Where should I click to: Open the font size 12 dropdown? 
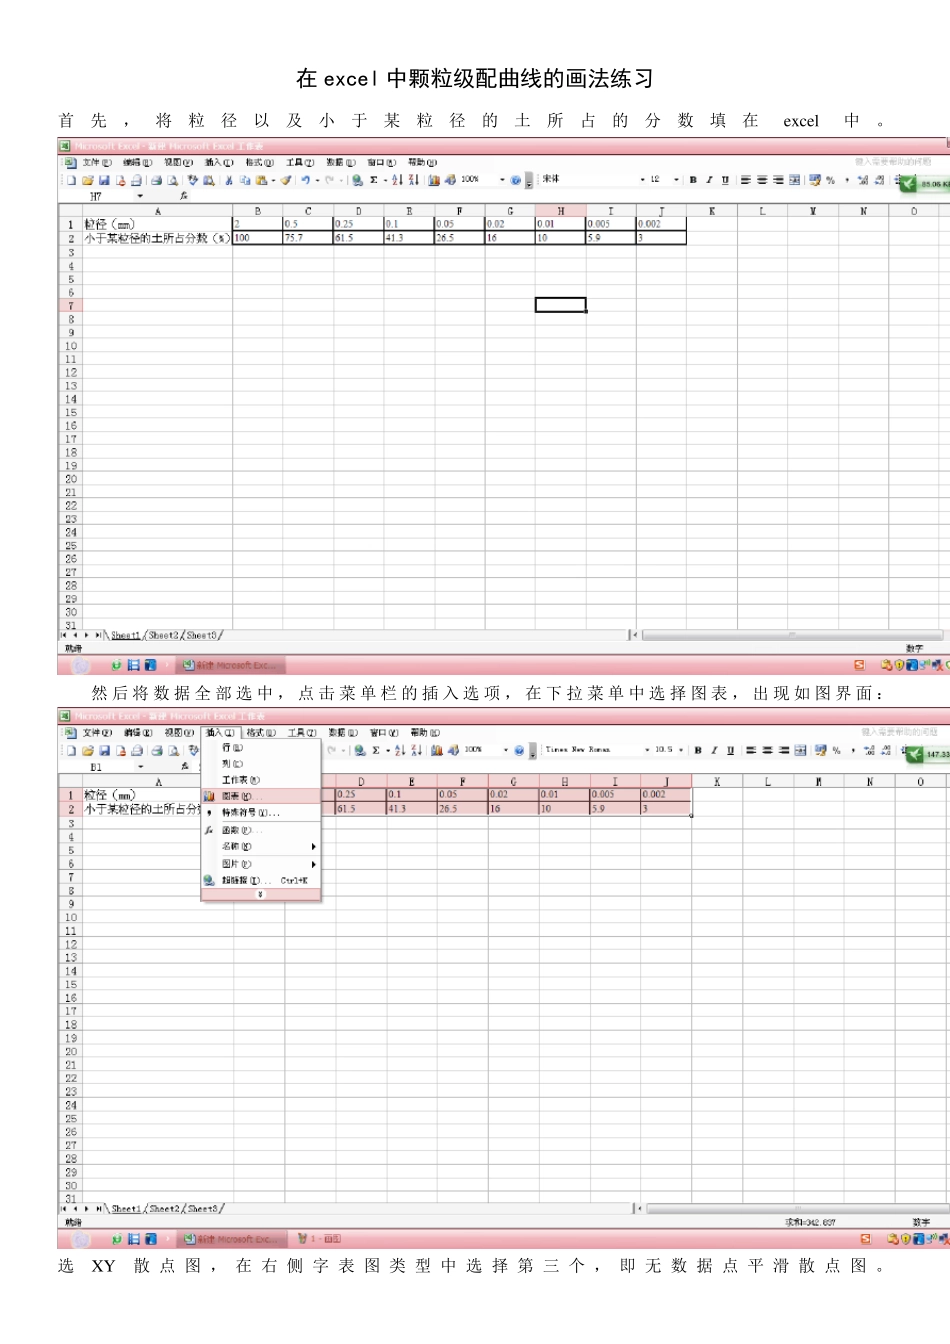click(x=676, y=180)
